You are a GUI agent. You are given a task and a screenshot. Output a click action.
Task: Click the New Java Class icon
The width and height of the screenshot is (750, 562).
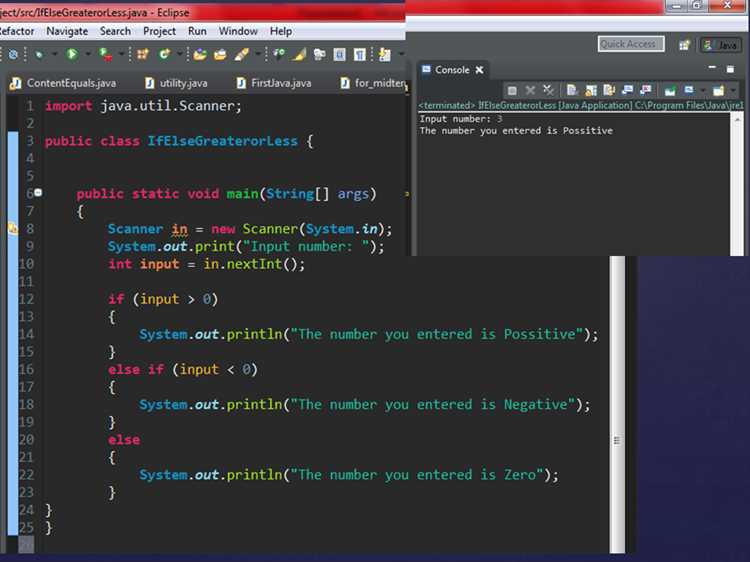pos(165,55)
